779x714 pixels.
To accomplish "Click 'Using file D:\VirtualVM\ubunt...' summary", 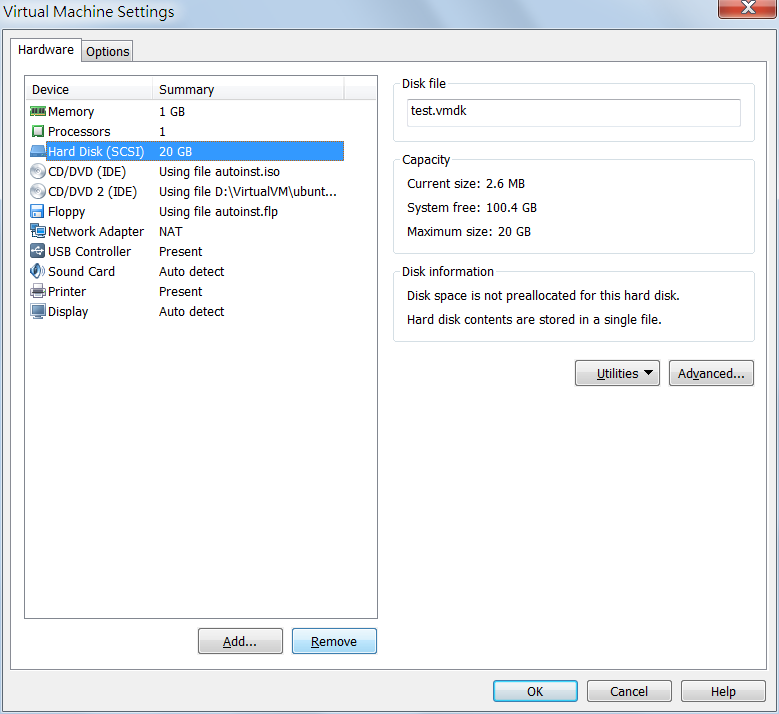I will 248,191.
